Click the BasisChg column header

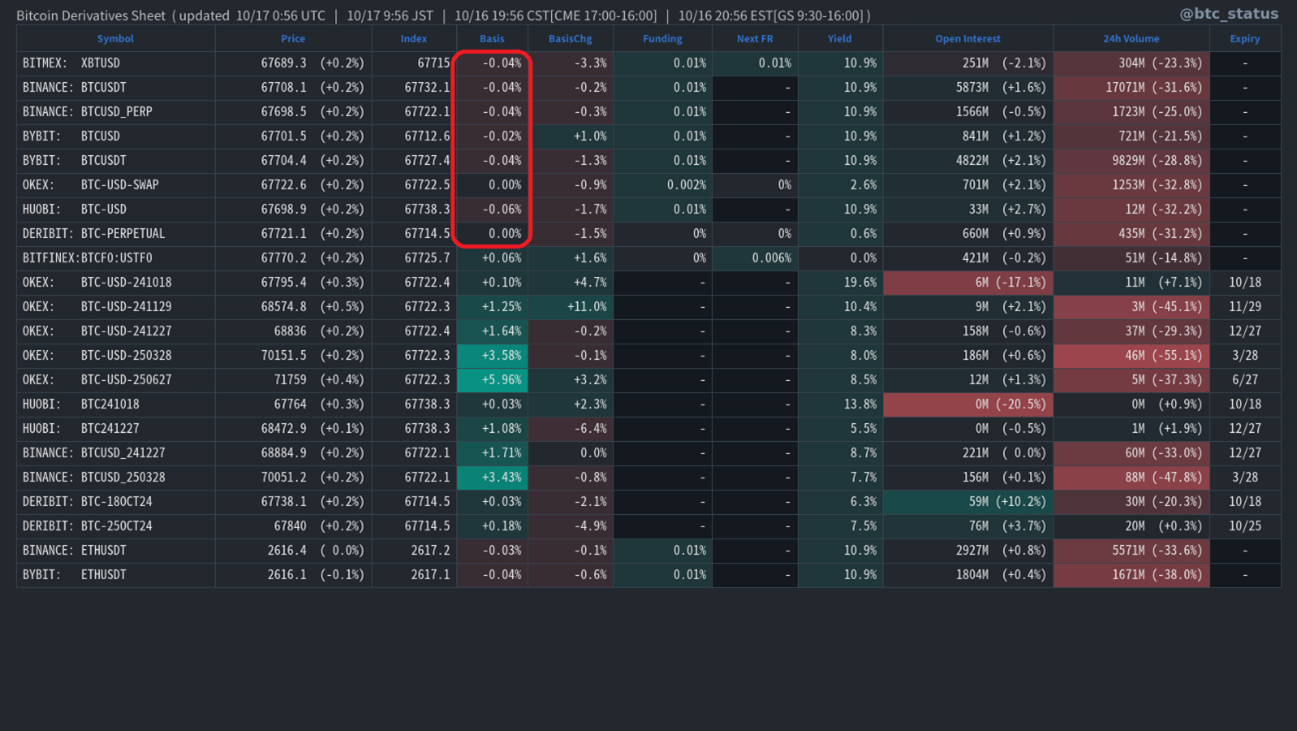click(x=570, y=39)
